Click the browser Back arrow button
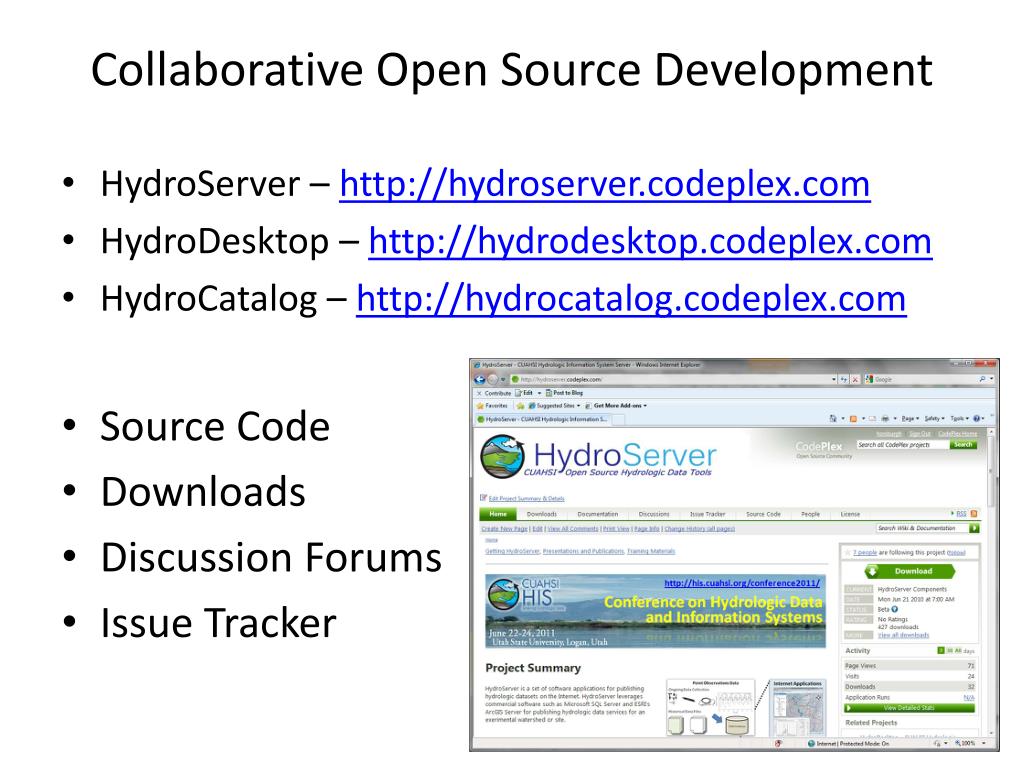1024x768 pixels. (x=480, y=379)
